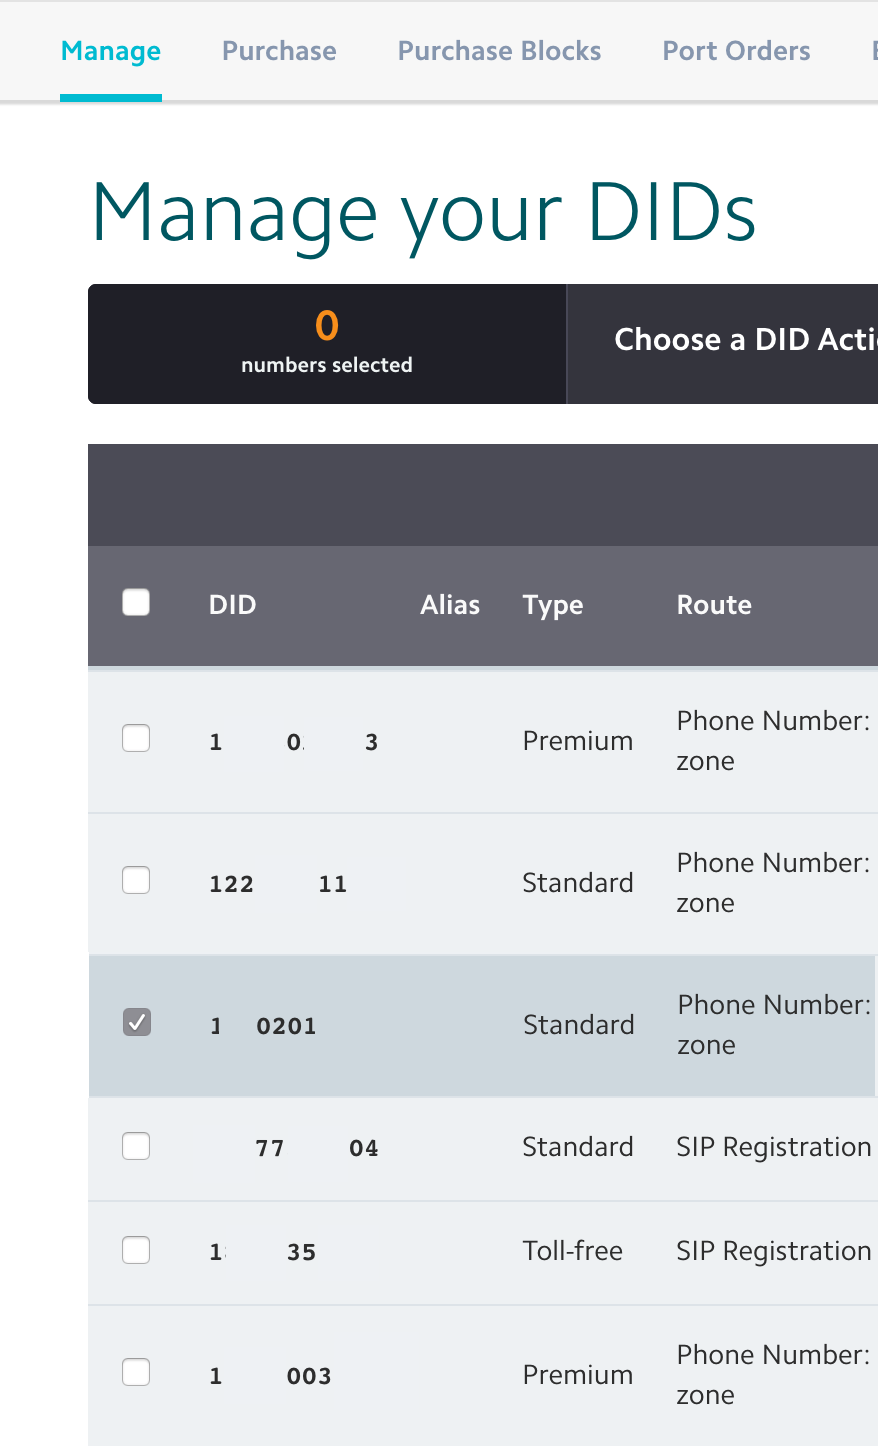The height and width of the screenshot is (1452, 878).
Task: Select the Toll-free DID row checkbox
Action: 136,1250
